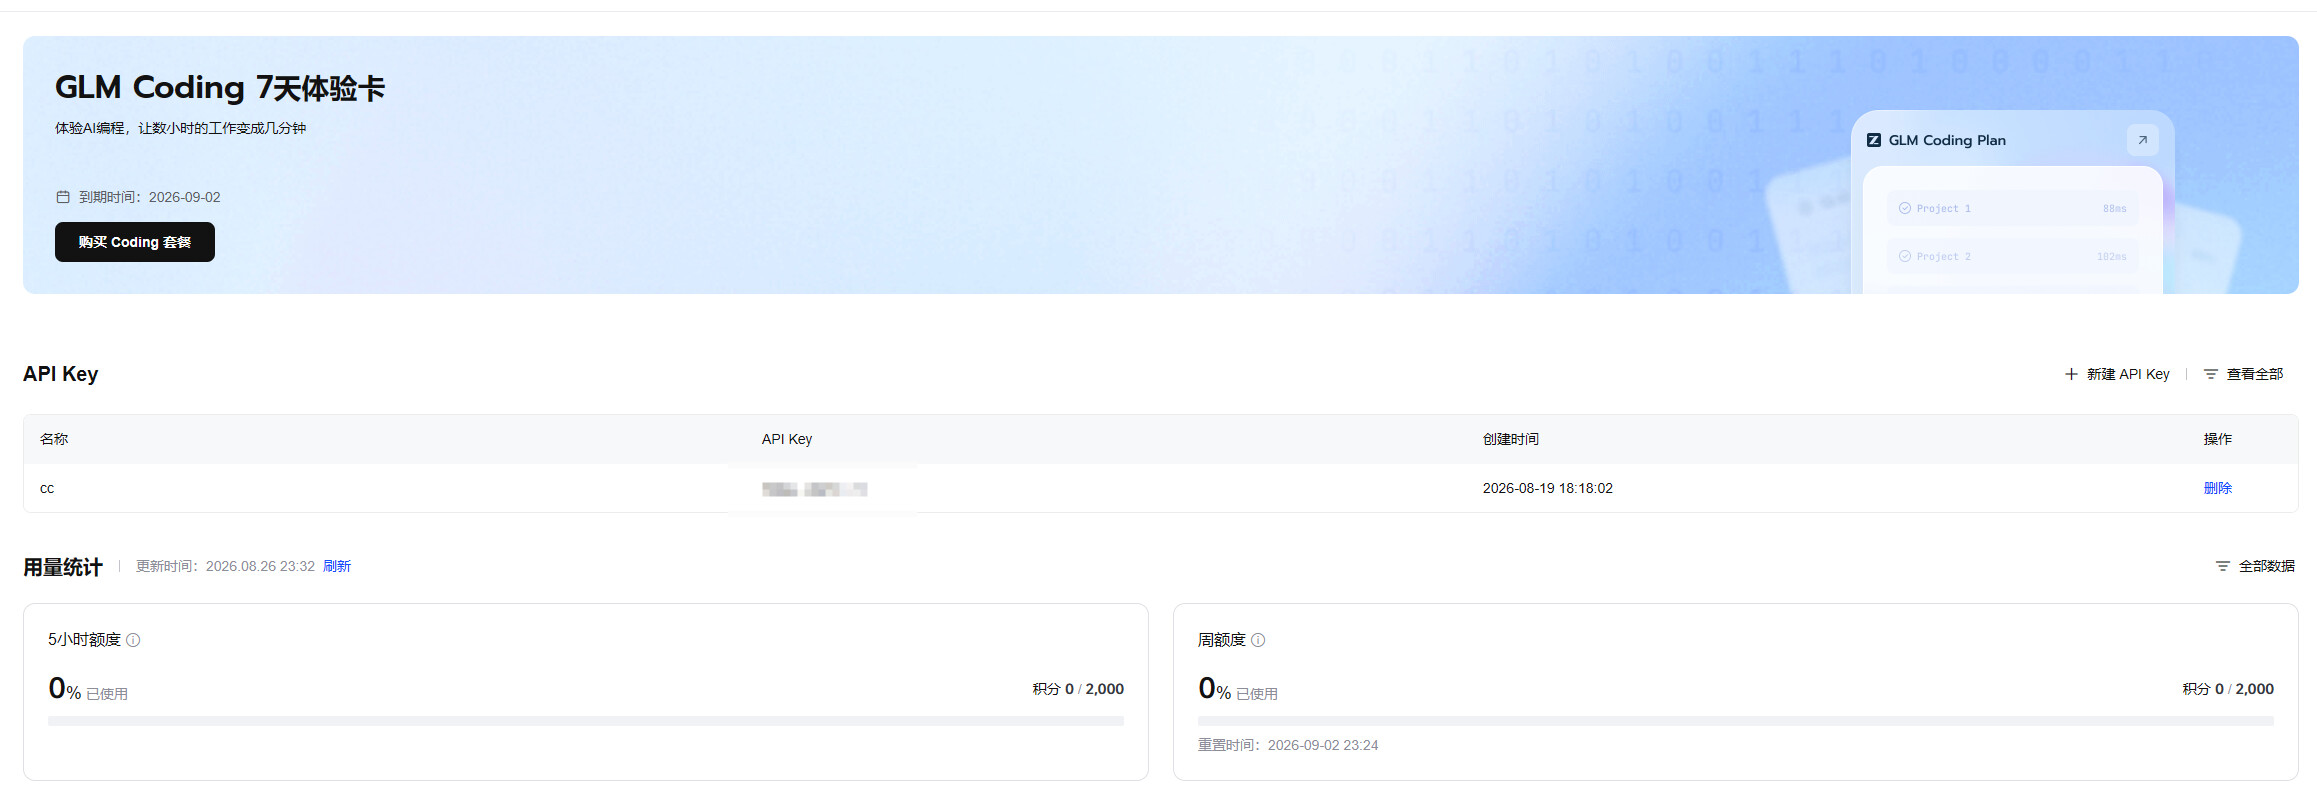Click the 重置时间：2026-09-02 23:24 text
The image size is (2317, 796).
(x=1288, y=745)
